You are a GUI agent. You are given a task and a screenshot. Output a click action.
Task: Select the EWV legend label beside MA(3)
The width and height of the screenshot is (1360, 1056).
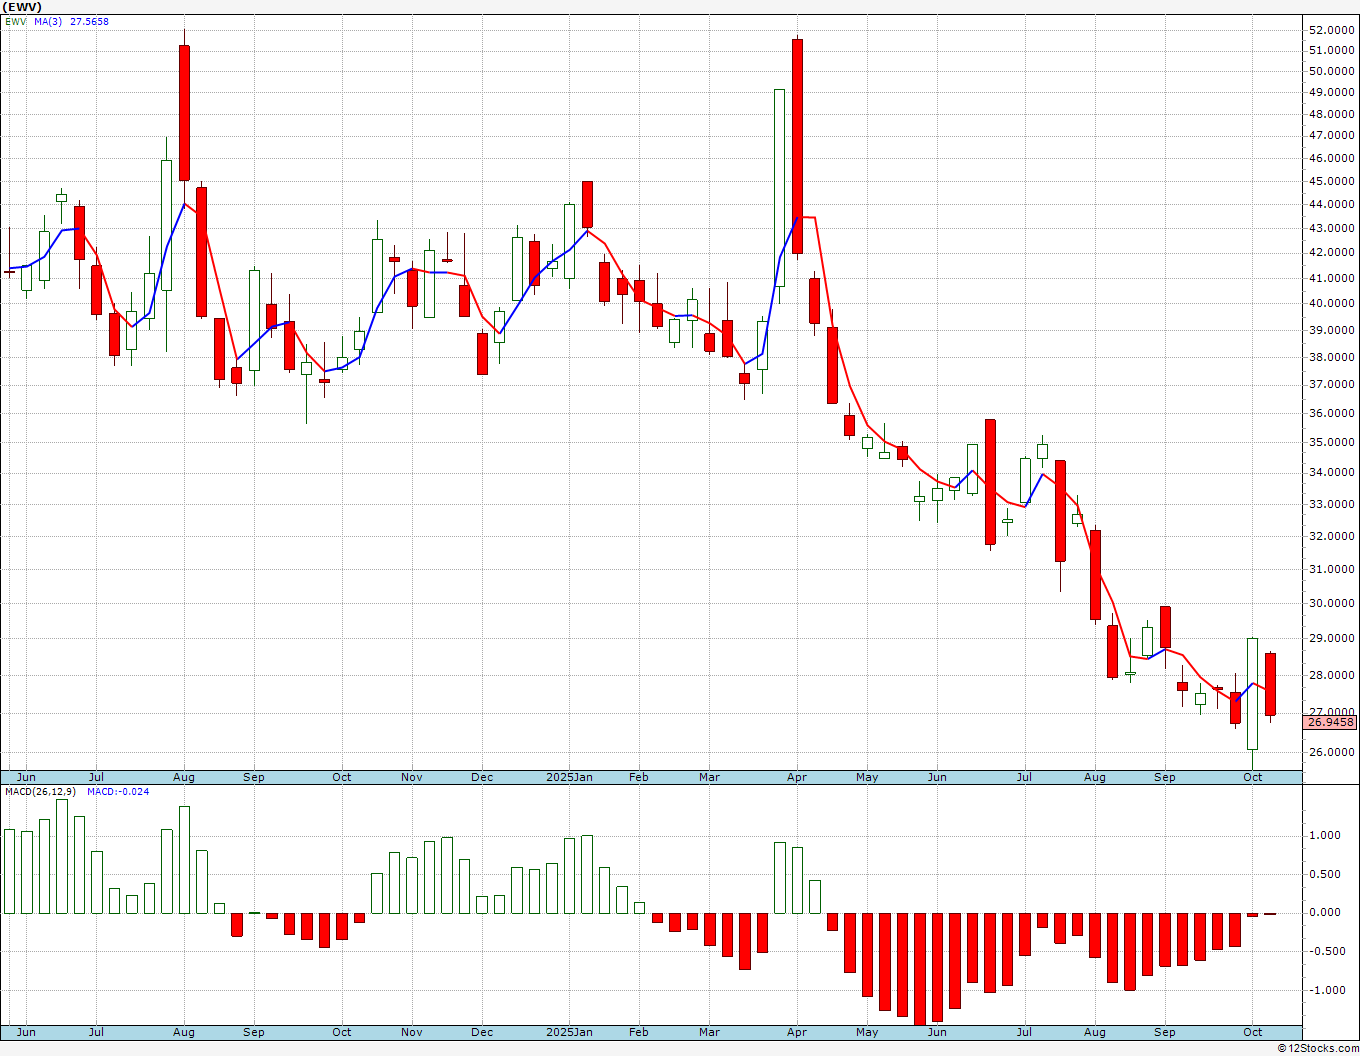click(x=15, y=21)
